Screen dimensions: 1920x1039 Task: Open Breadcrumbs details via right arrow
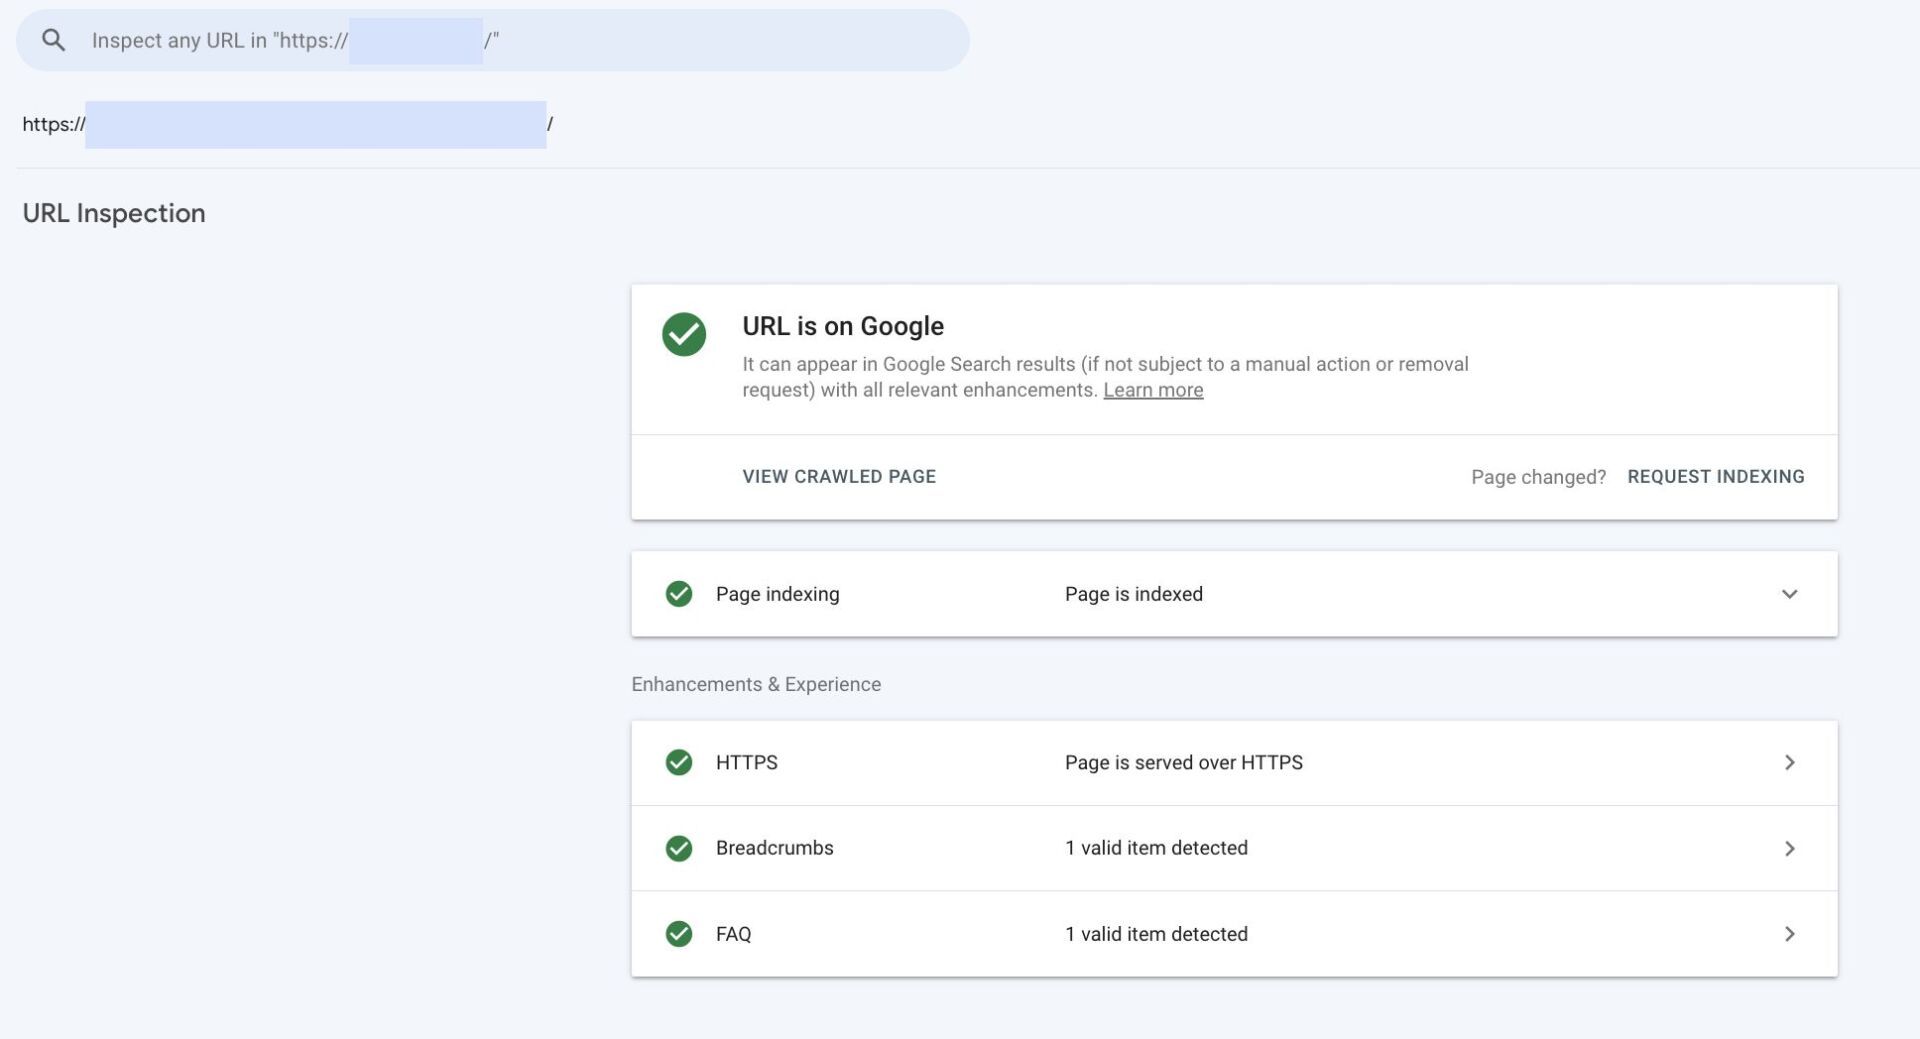[1789, 848]
